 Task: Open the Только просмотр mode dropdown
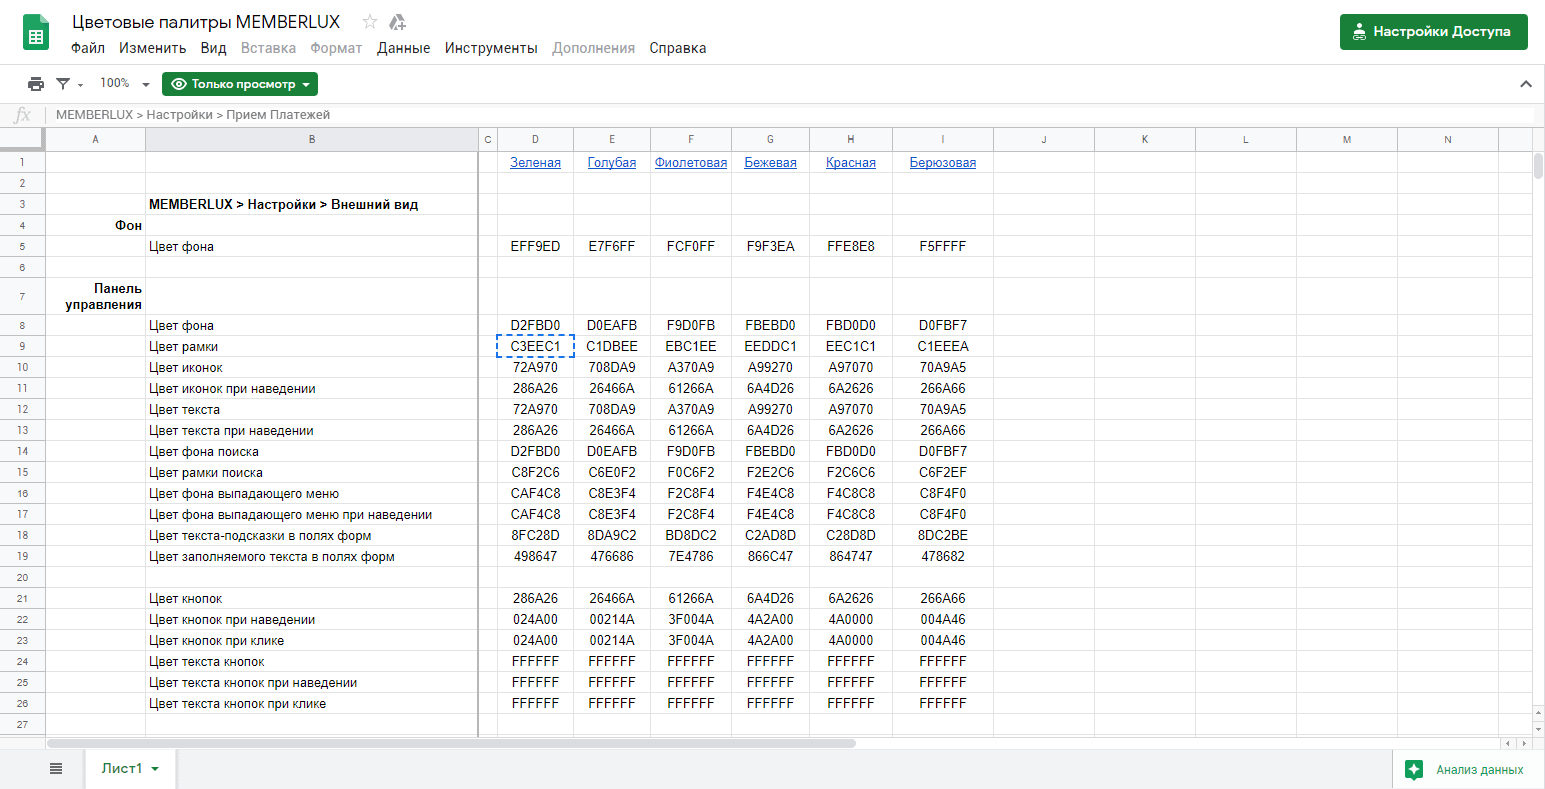[240, 84]
